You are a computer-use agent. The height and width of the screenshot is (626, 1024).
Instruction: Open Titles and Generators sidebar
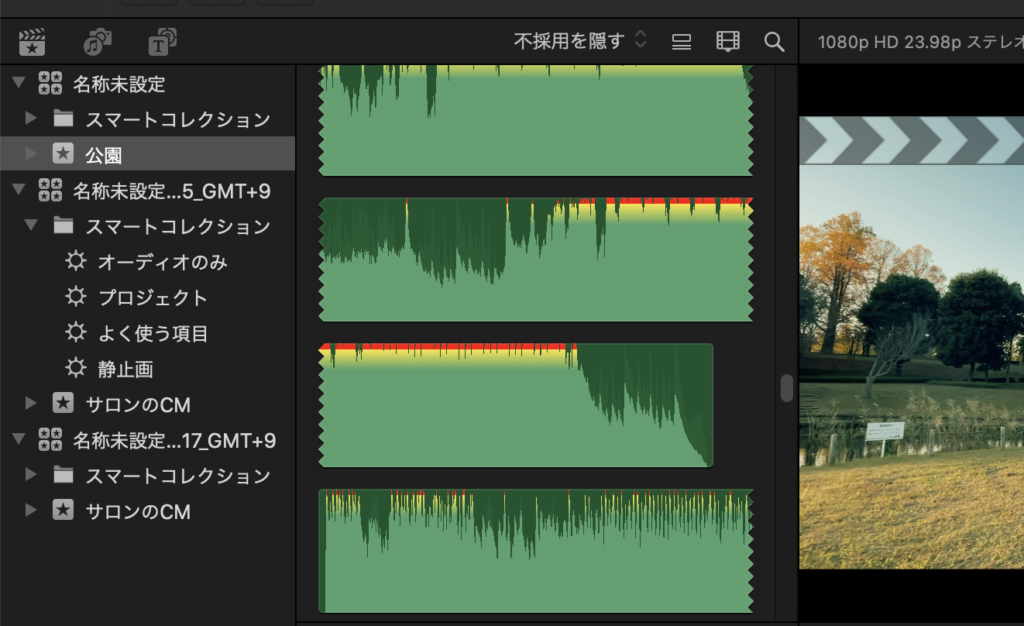[x=162, y=42]
